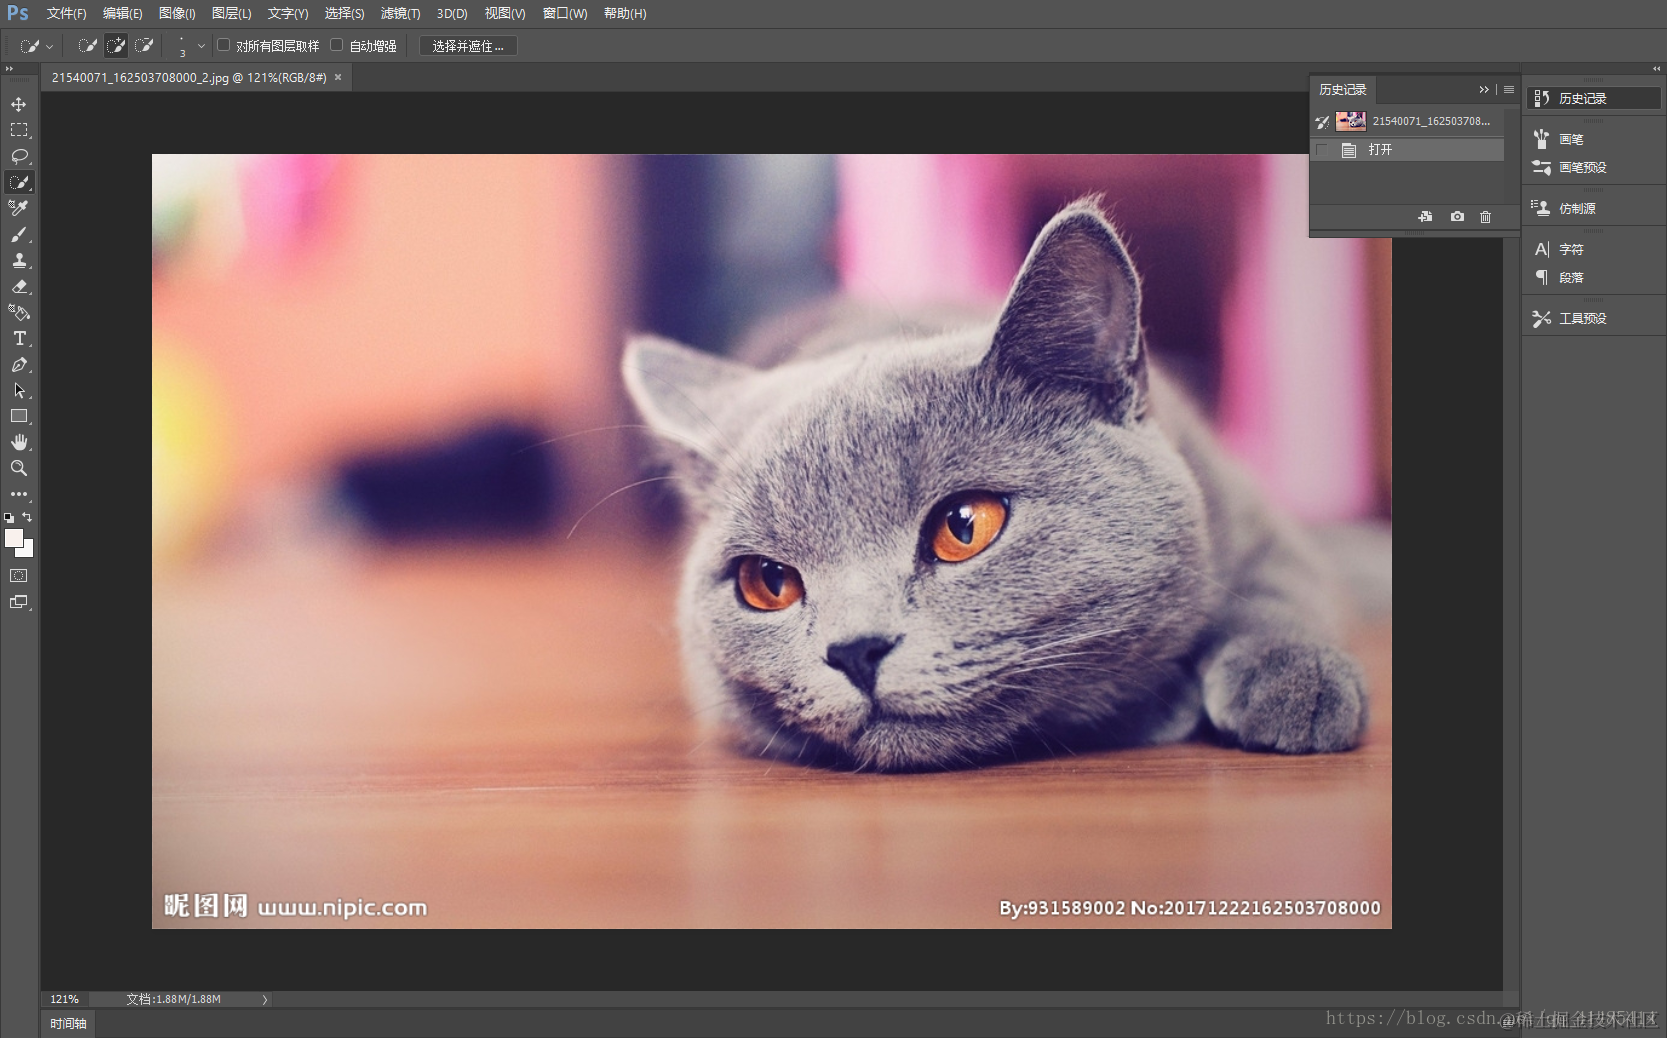This screenshot has height=1038, width=1667.
Task: Delete current history state with trash icon
Action: point(1486,217)
